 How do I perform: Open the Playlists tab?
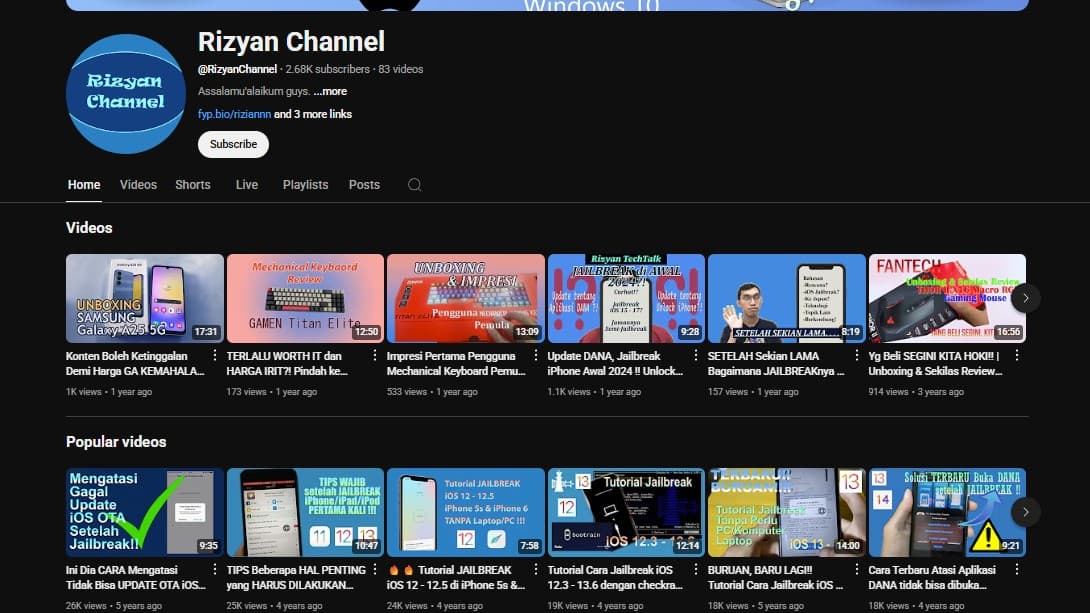pos(305,185)
